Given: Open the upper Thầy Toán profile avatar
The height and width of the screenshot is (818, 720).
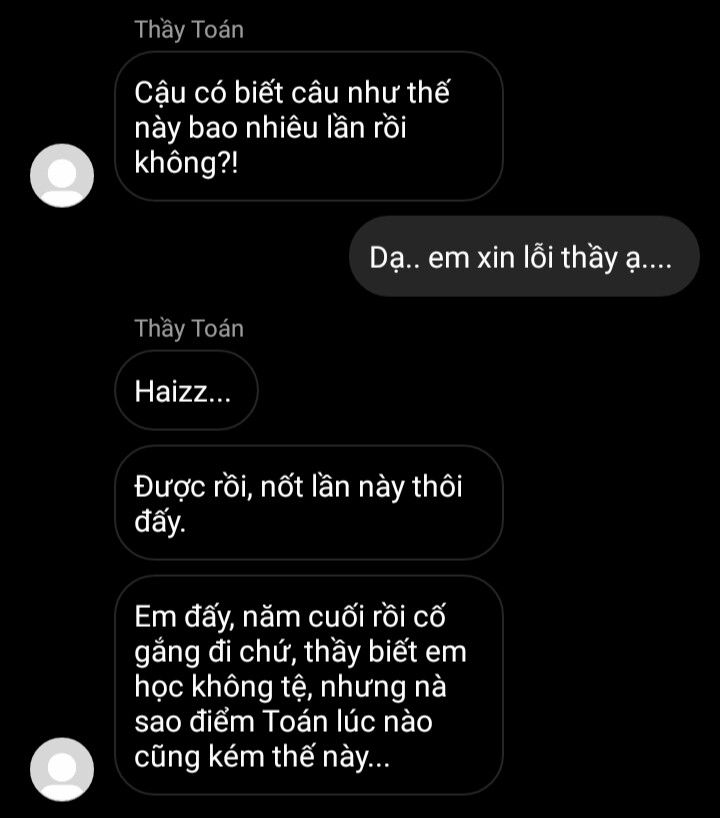Looking at the screenshot, I should (x=62, y=175).
